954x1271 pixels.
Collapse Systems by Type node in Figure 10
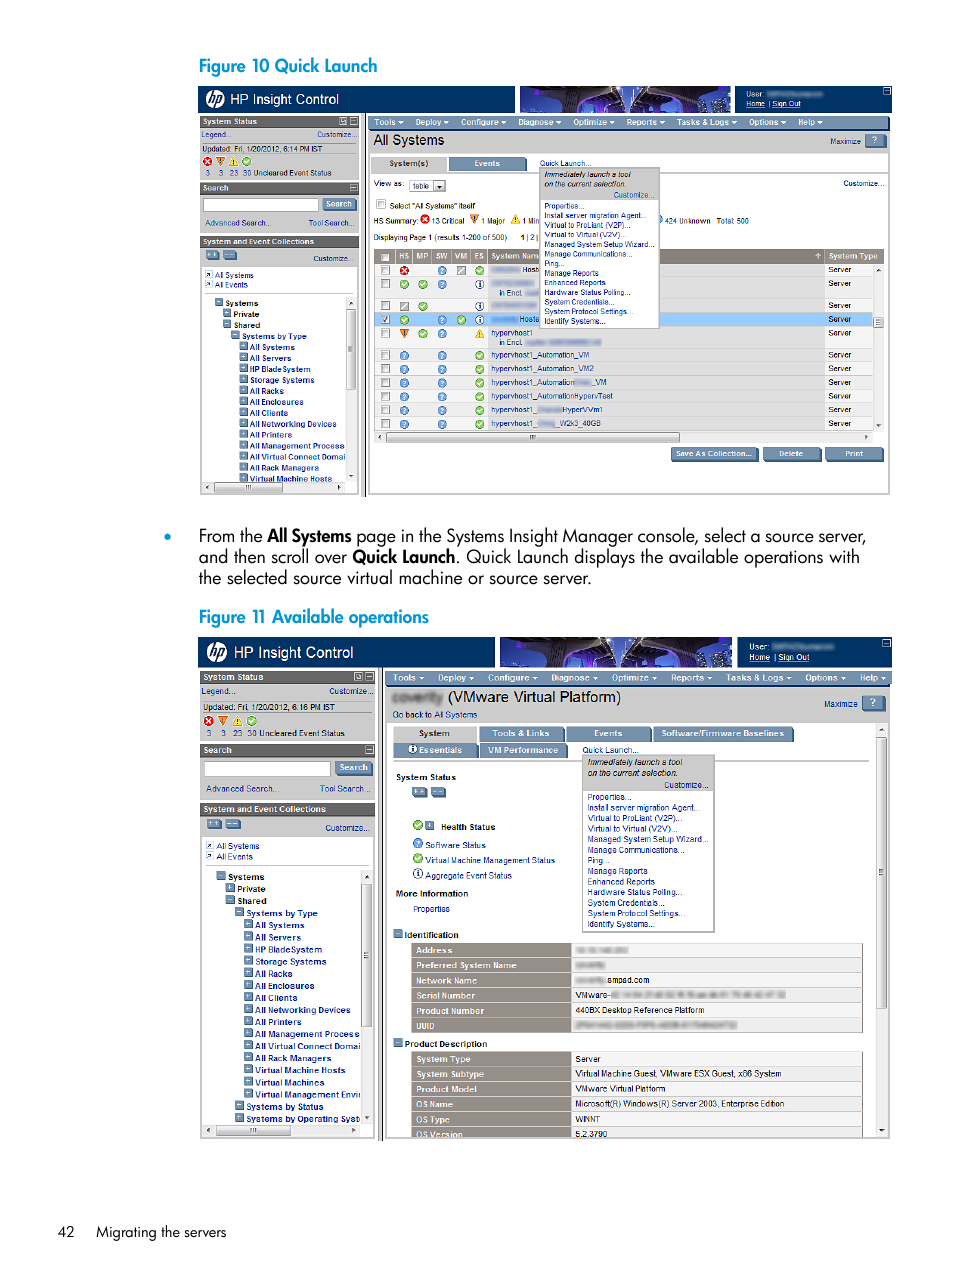[x=236, y=335]
